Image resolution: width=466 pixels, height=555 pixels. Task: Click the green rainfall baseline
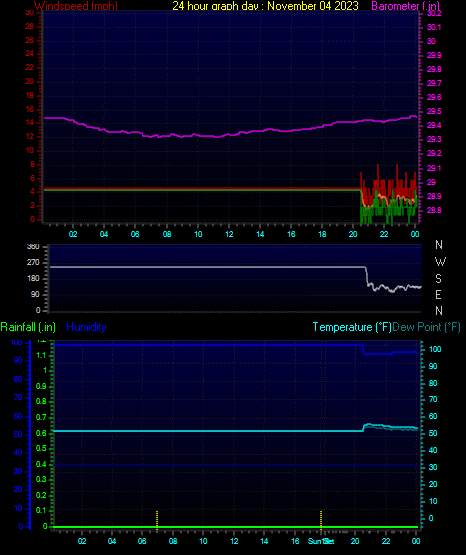235,527
